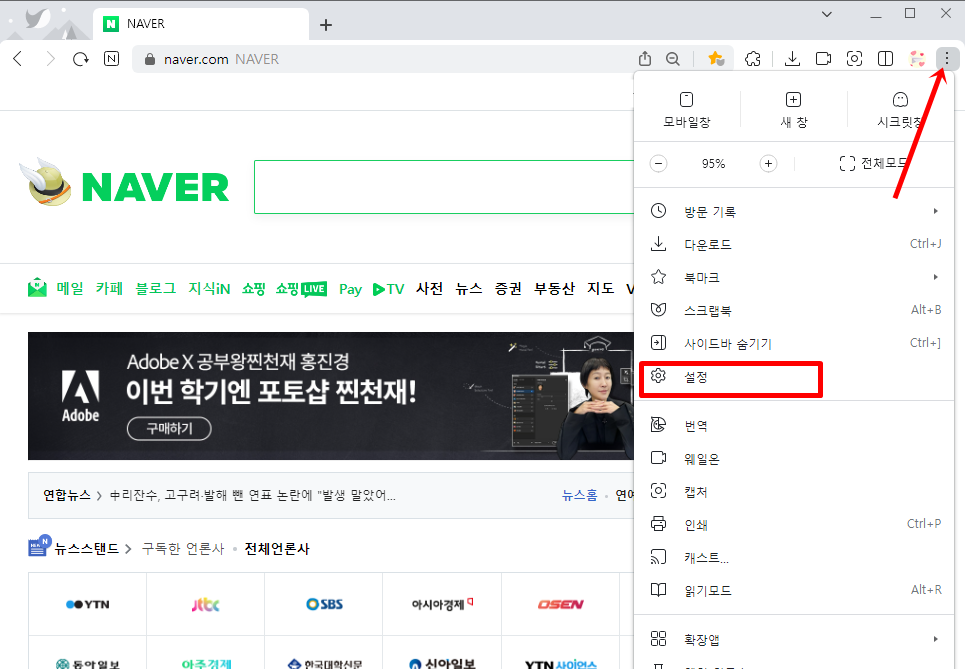Expand the 북마크 submenu arrow
This screenshot has height=669, width=965.
point(936,277)
